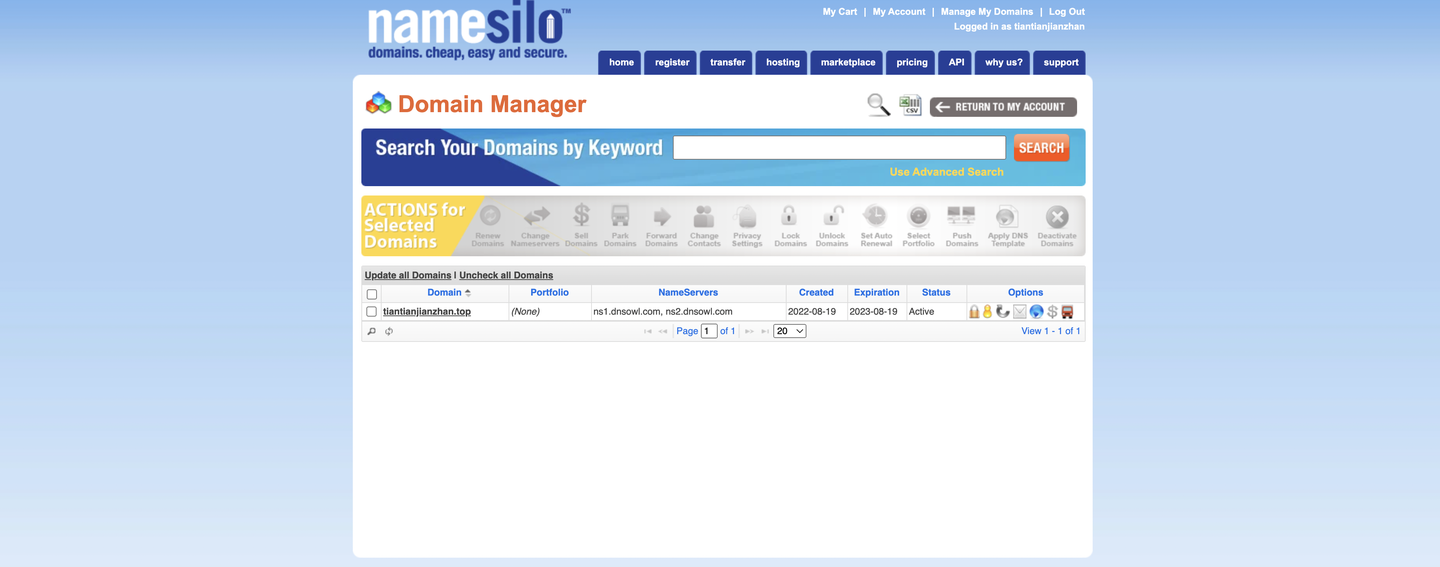Image resolution: width=1440 pixels, height=567 pixels.
Task: Open the pricing tab
Action: tap(911, 63)
